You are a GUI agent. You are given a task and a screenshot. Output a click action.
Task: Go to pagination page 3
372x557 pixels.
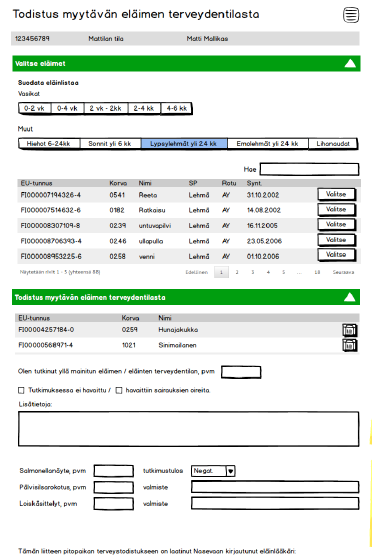coord(253,272)
